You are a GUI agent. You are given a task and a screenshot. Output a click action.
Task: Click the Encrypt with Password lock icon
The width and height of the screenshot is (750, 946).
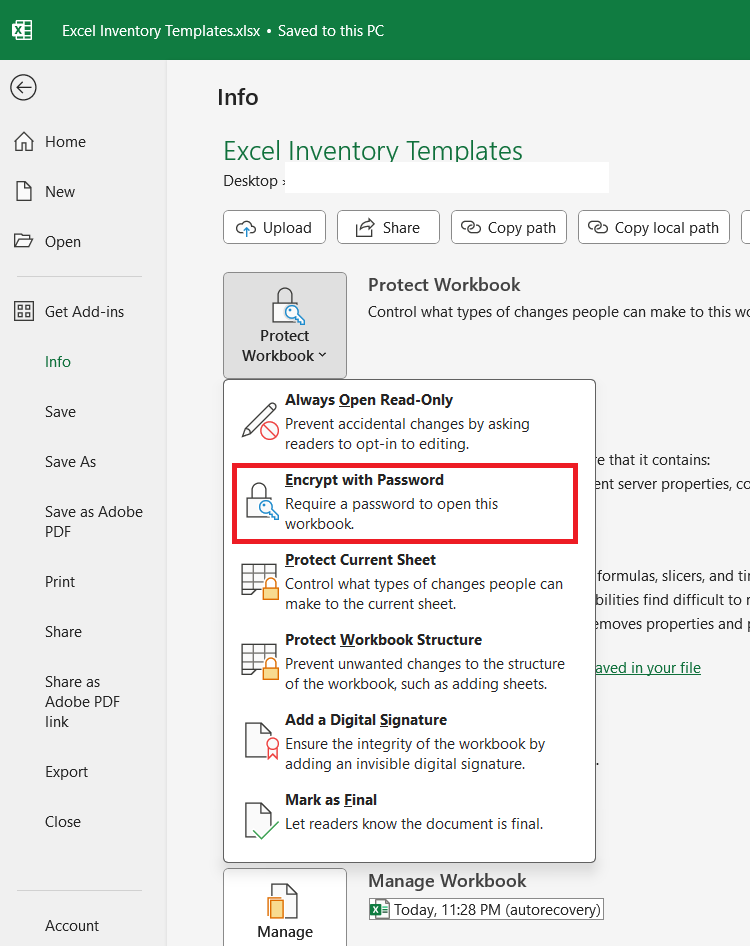[x=262, y=501]
